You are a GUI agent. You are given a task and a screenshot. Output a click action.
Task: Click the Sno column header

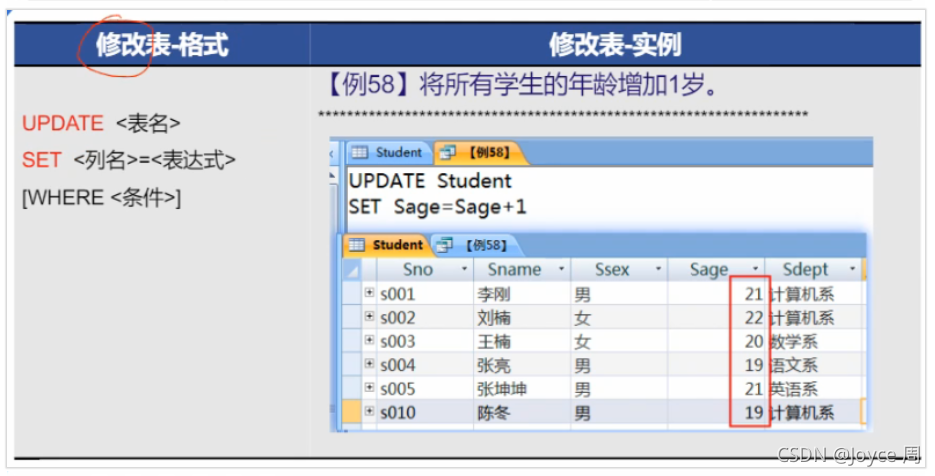click(425, 270)
